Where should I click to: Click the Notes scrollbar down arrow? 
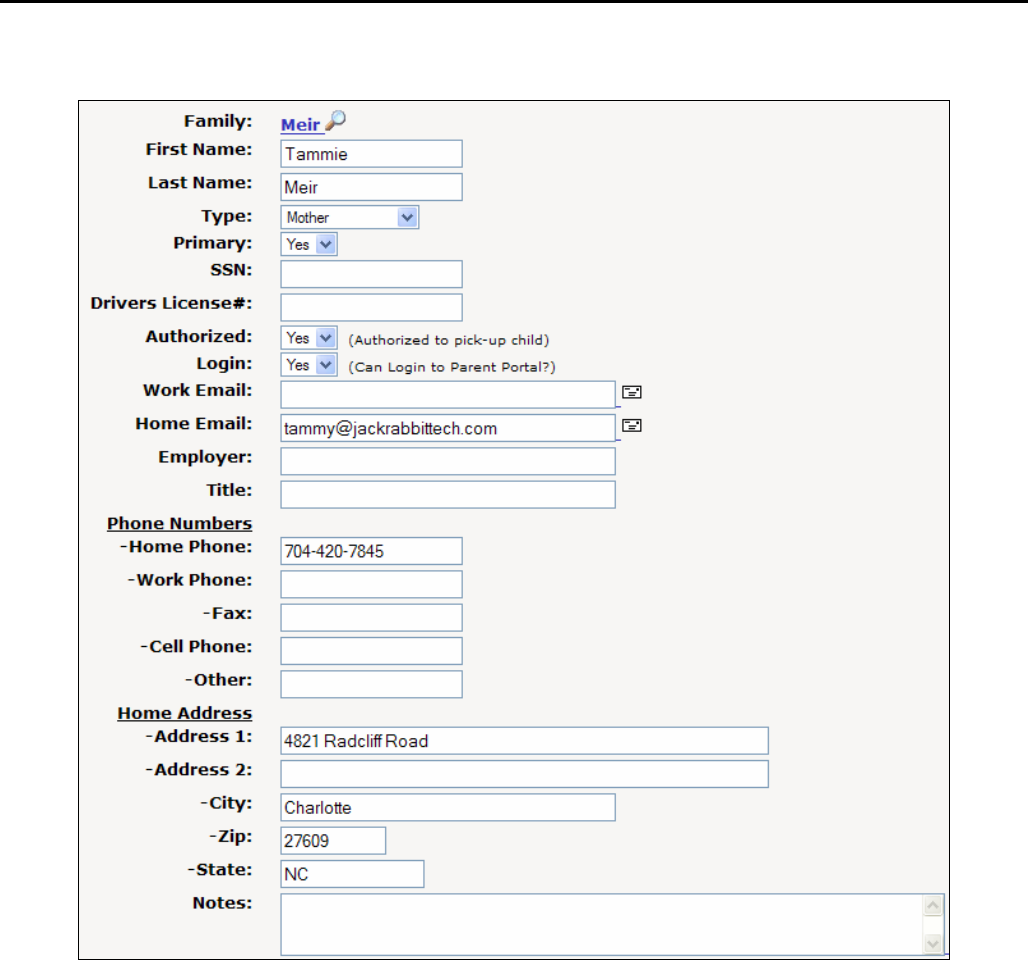click(933, 944)
